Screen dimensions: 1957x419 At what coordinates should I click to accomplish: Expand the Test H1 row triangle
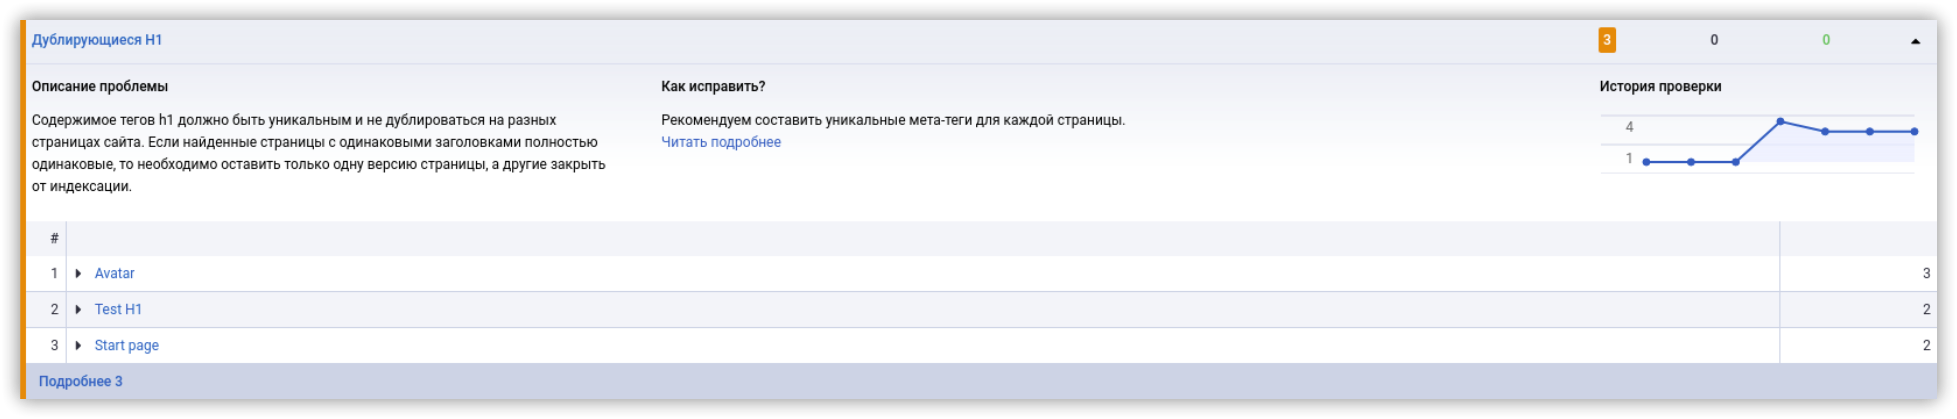(78, 309)
